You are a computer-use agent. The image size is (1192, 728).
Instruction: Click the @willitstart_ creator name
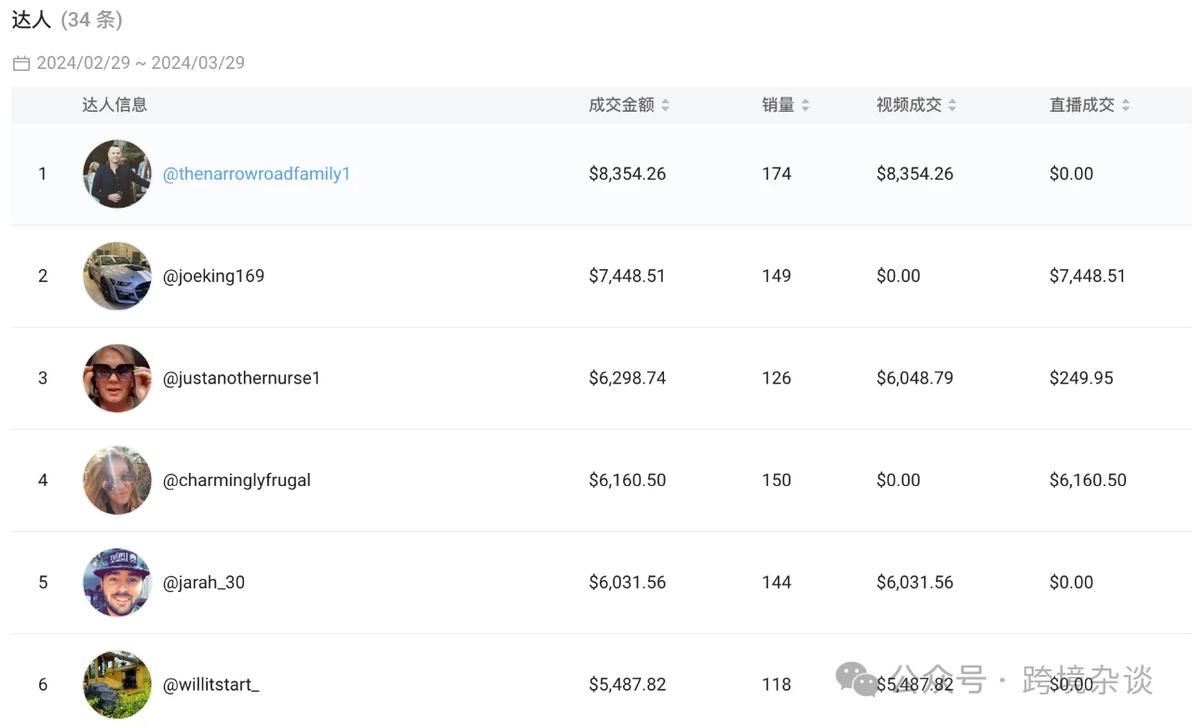tap(210, 684)
